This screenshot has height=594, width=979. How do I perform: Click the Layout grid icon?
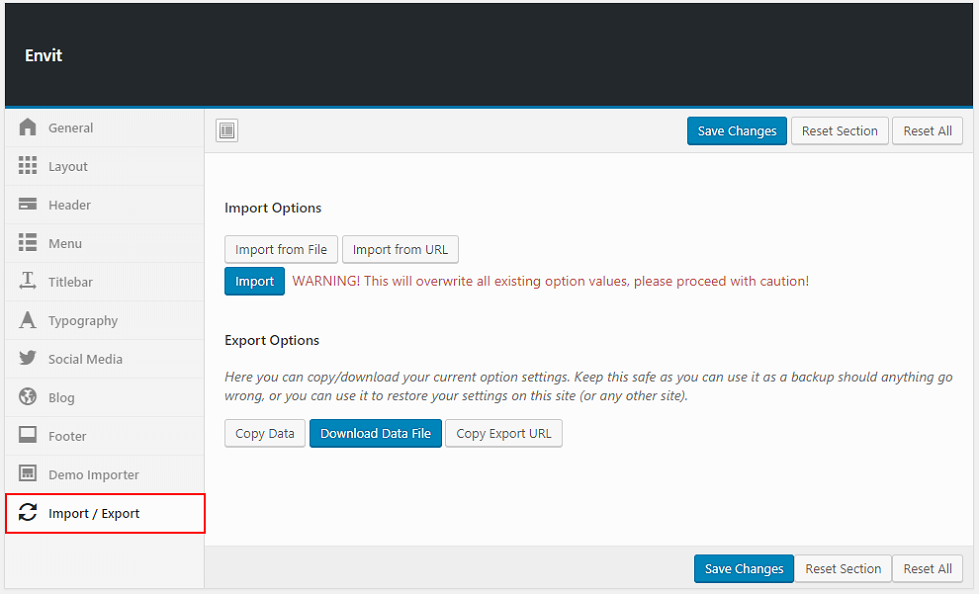28,166
